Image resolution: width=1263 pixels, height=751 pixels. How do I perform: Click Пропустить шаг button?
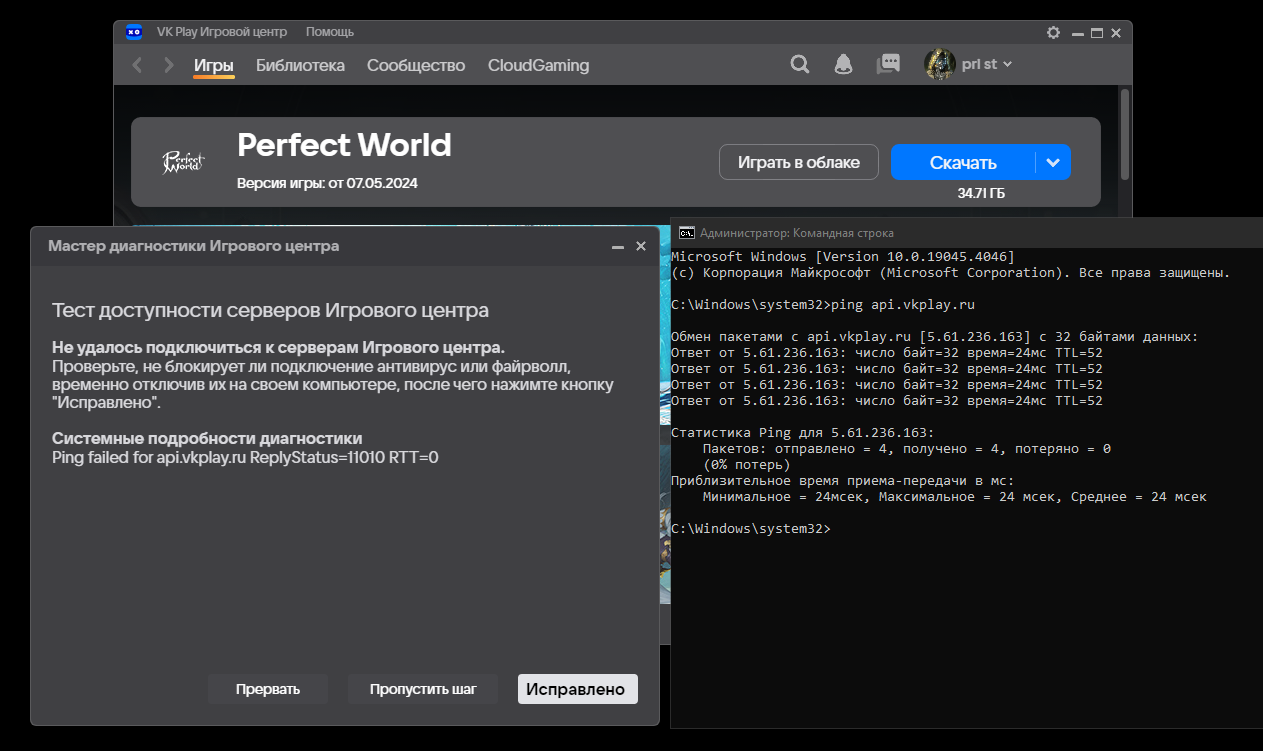(422, 689)
